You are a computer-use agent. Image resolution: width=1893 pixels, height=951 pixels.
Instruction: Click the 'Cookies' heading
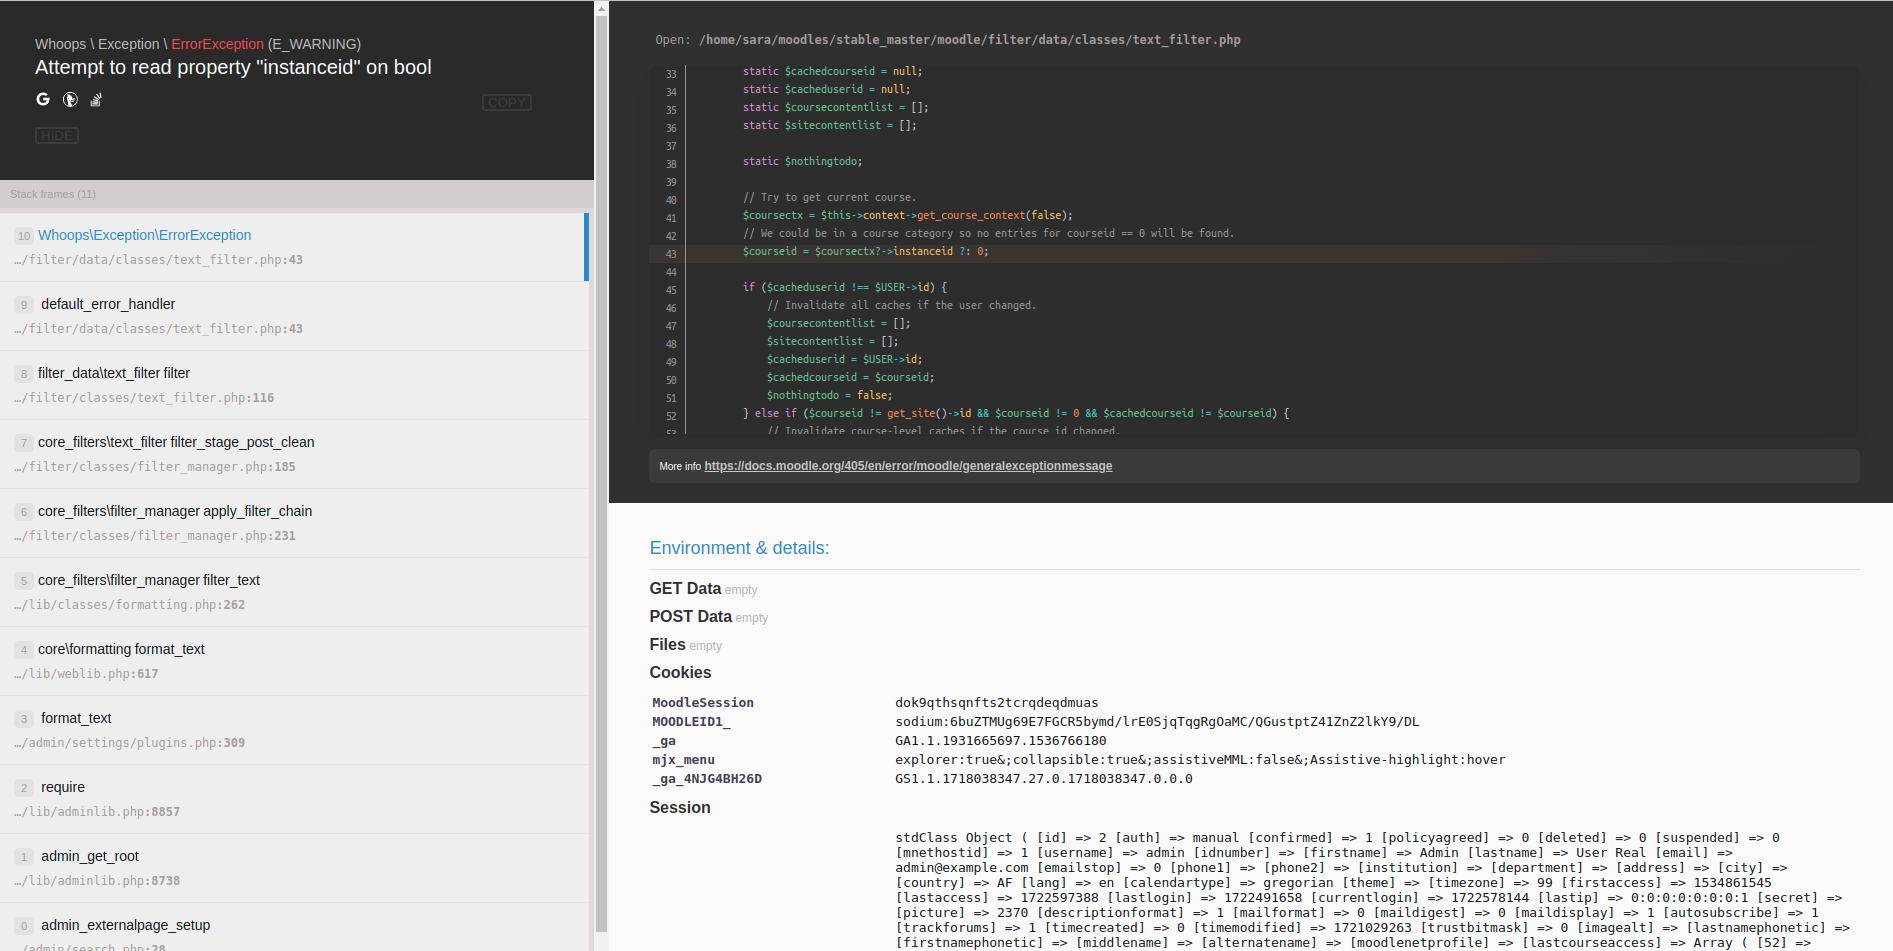tap(680, 673)
